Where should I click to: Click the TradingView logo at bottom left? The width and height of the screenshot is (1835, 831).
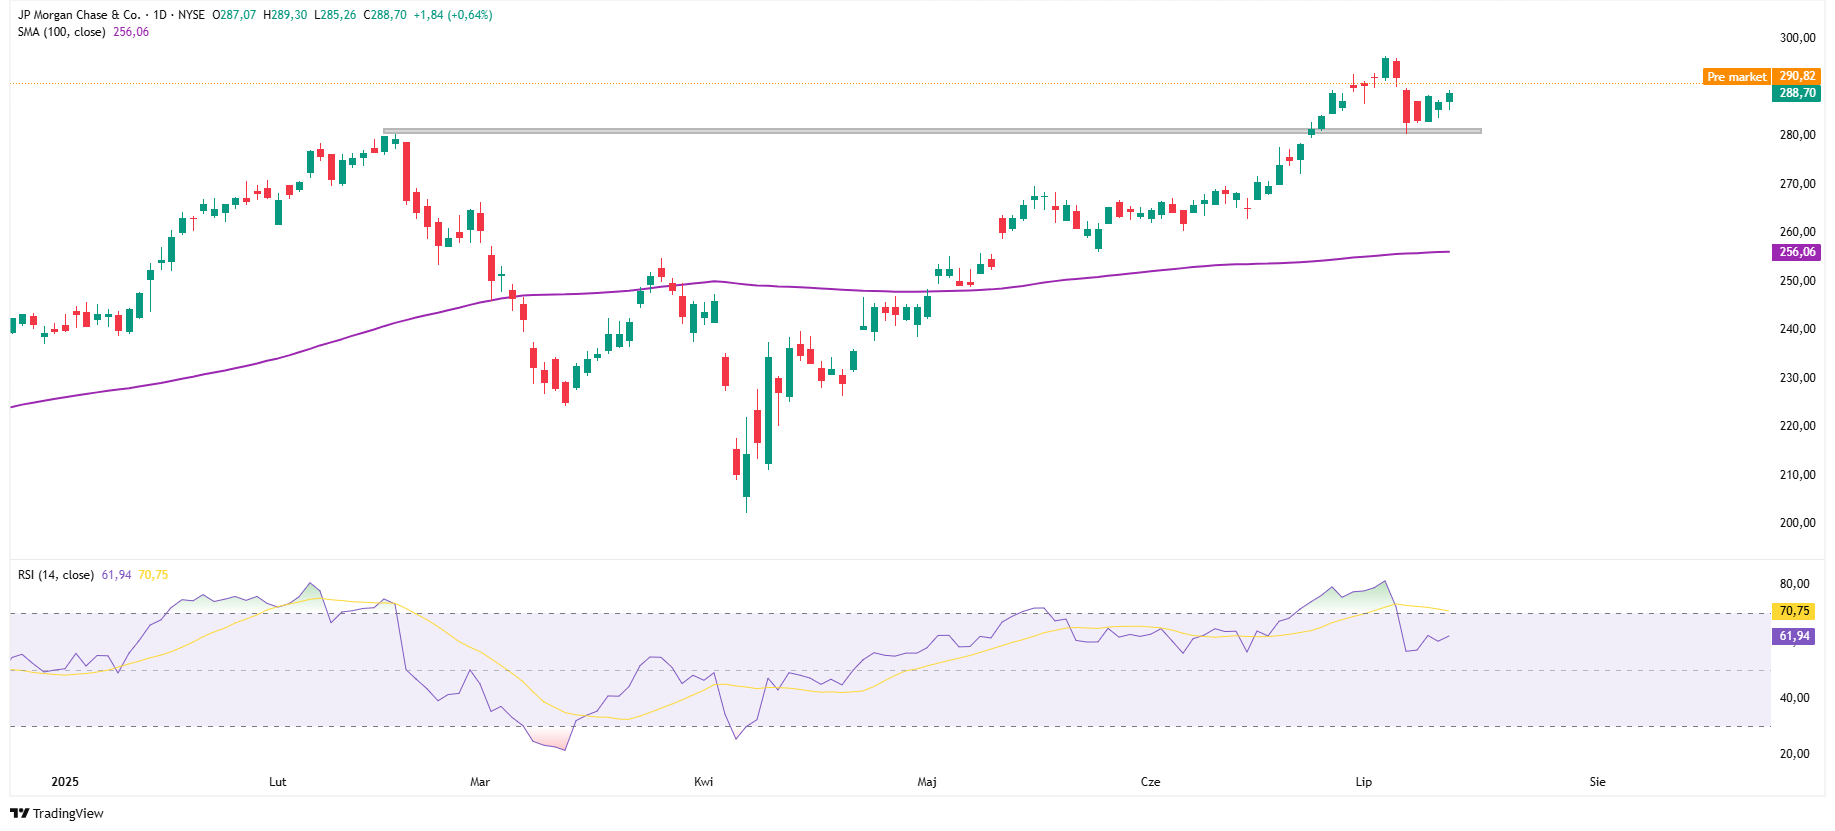[x=57, y=813]
